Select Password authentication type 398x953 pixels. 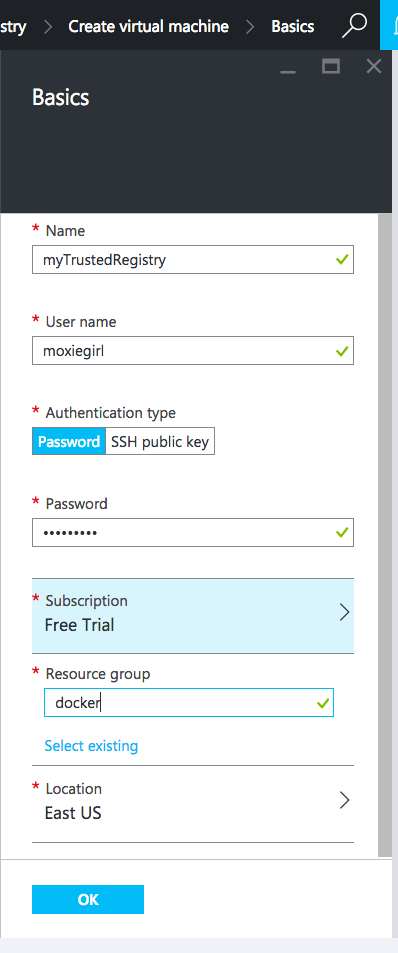pos(69,442)
